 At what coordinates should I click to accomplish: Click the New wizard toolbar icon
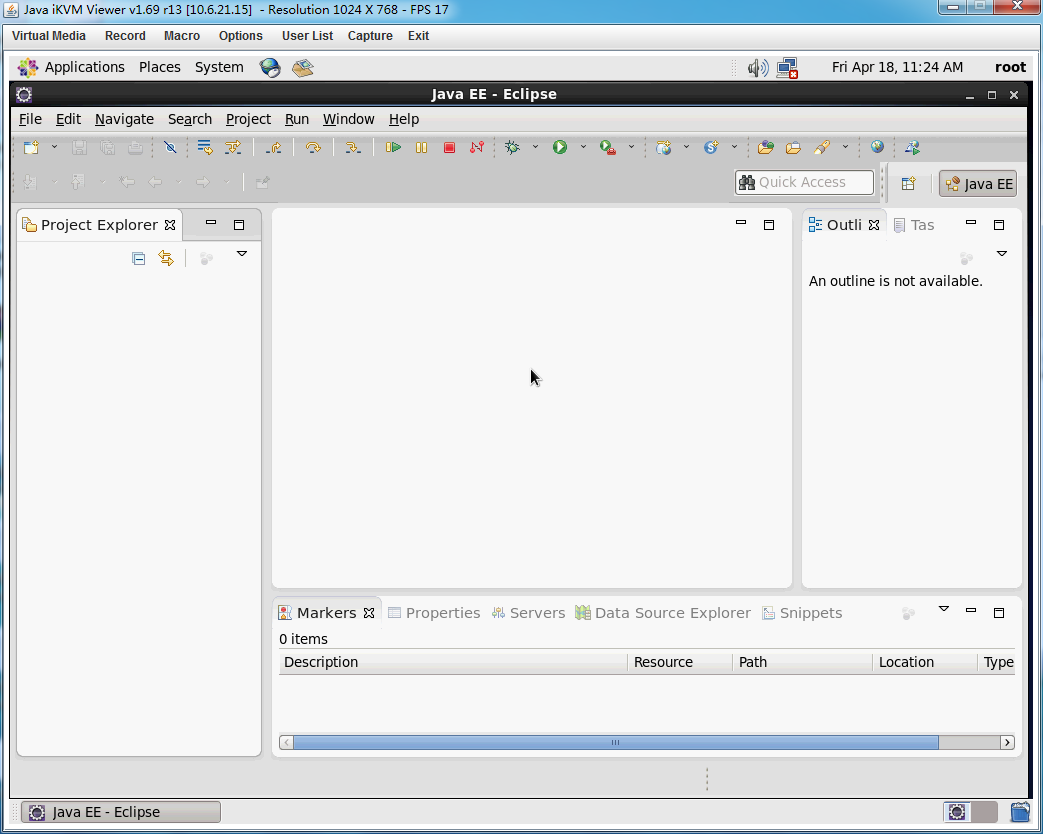pos(31,148)
